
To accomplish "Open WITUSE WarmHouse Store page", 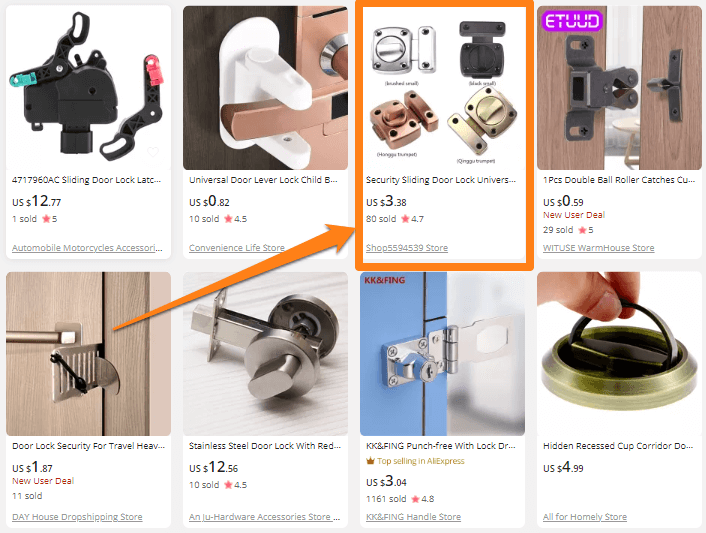I will tap(598, 248).
